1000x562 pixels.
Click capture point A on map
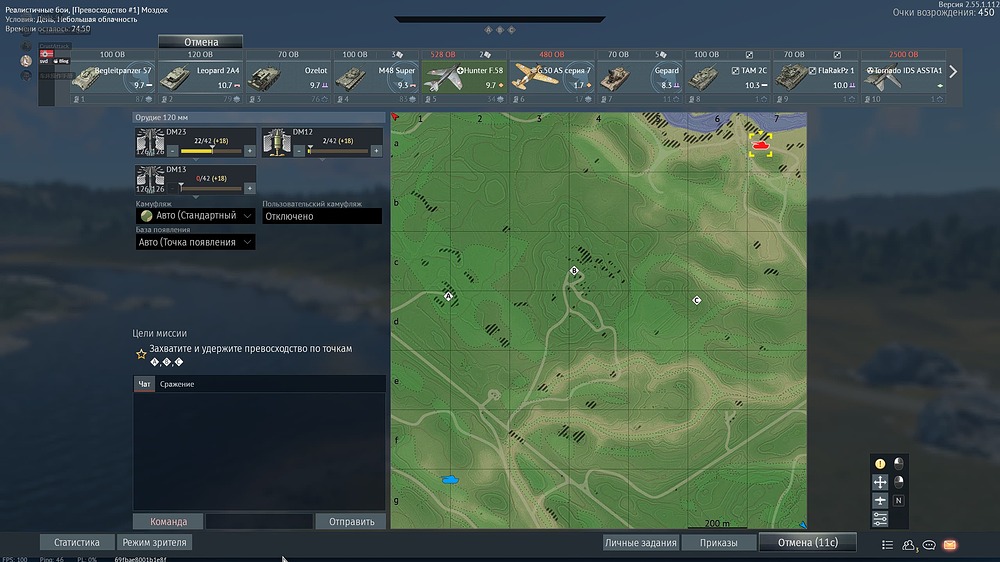click(448, 296)
